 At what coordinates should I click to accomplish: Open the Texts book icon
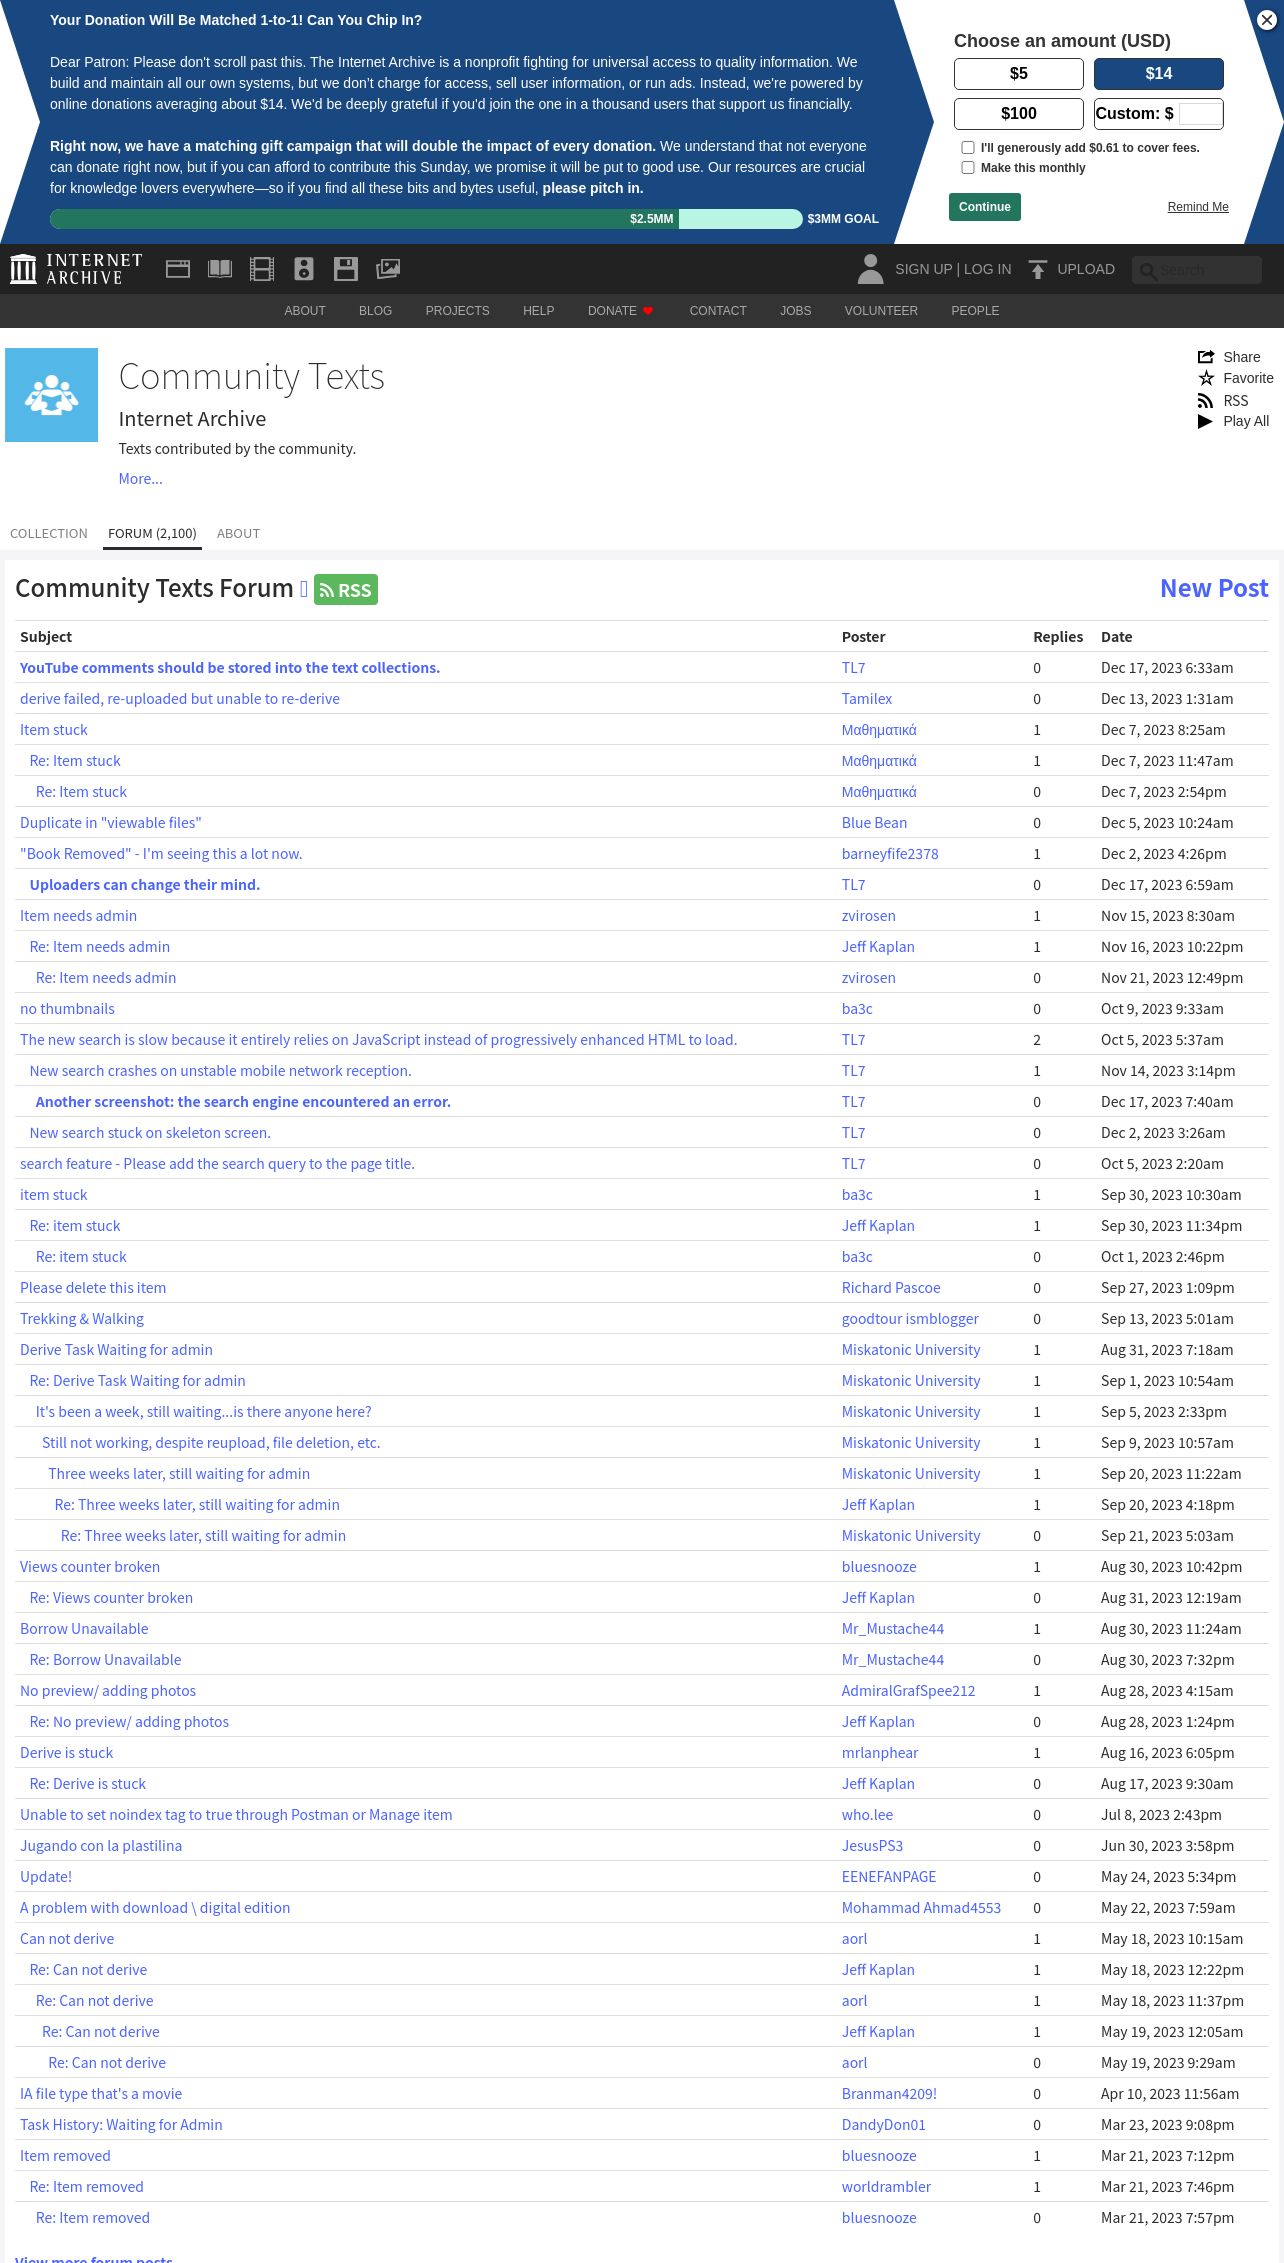point(220,269)
